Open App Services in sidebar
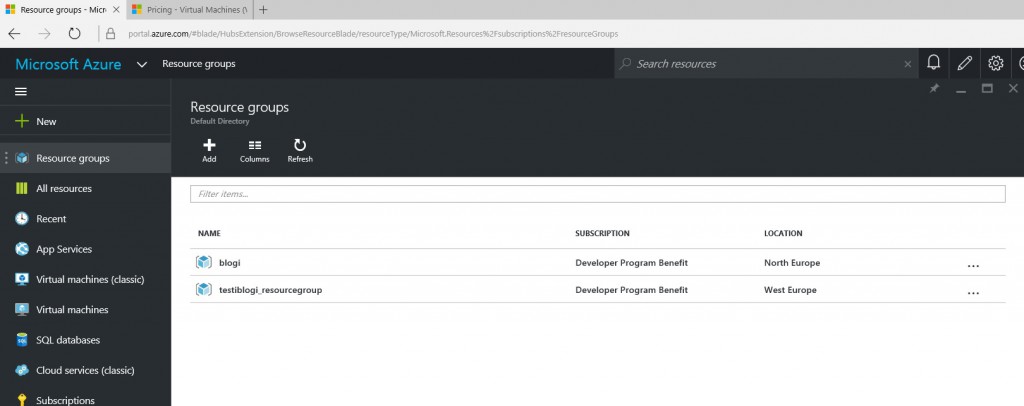Viewport: 1024px width, 406px height. click(86, 249)
